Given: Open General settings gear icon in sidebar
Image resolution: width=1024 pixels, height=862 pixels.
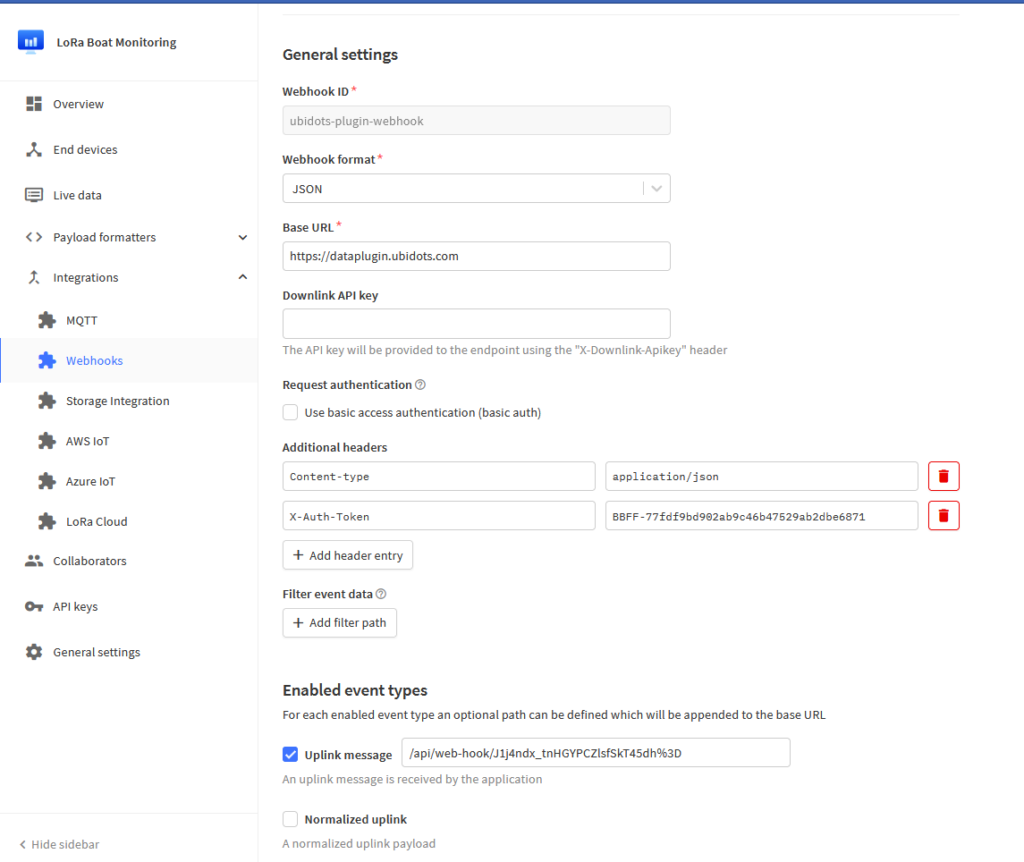Looking at the screenshot, I should [34, 652].
